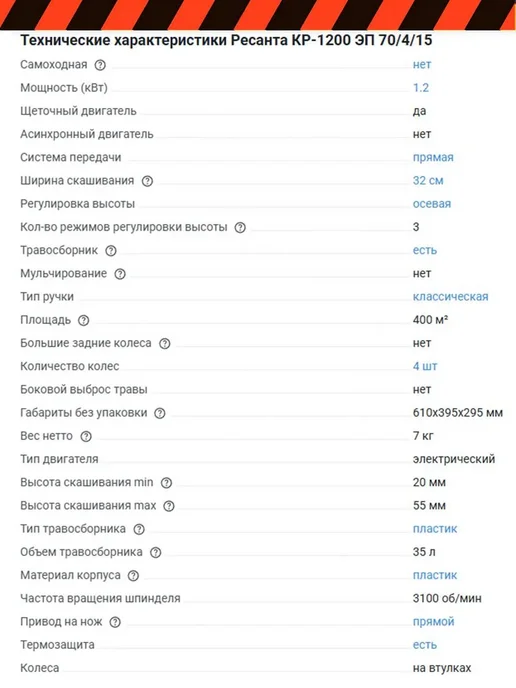Click help icon beside Ширина скашивания
Screen dimensions: 516x688
147,181
